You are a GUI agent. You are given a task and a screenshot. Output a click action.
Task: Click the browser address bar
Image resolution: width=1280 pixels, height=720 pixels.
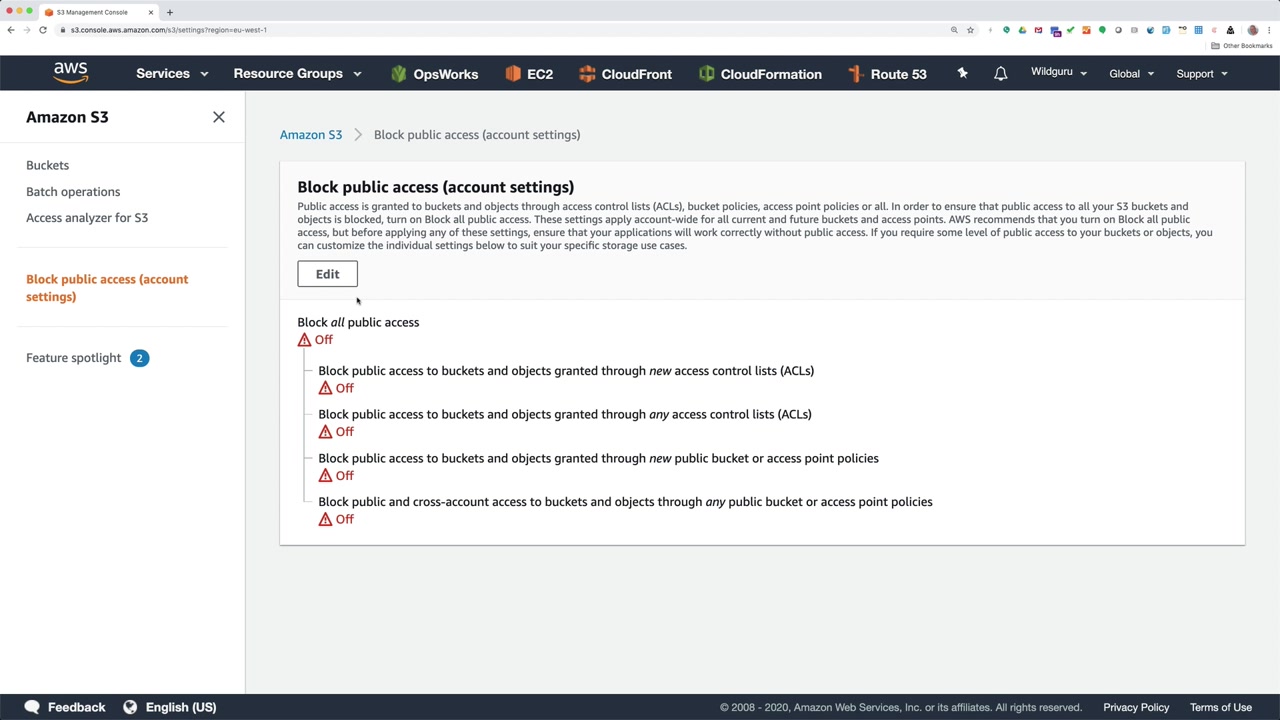[x=500, y=30]
